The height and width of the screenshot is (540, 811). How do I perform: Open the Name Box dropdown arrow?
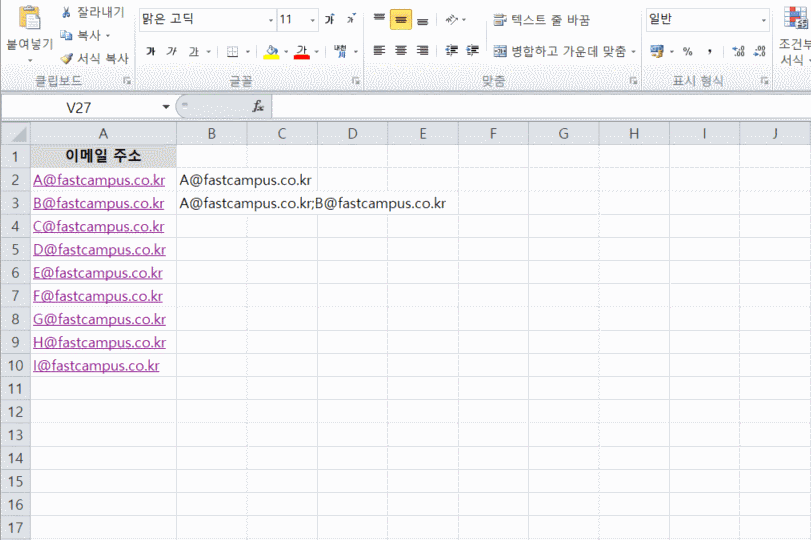pos(166,107)
